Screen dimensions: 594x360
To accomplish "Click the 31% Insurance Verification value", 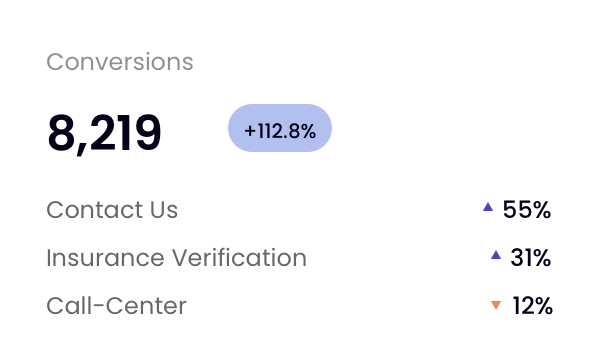I will click(530, 258).
